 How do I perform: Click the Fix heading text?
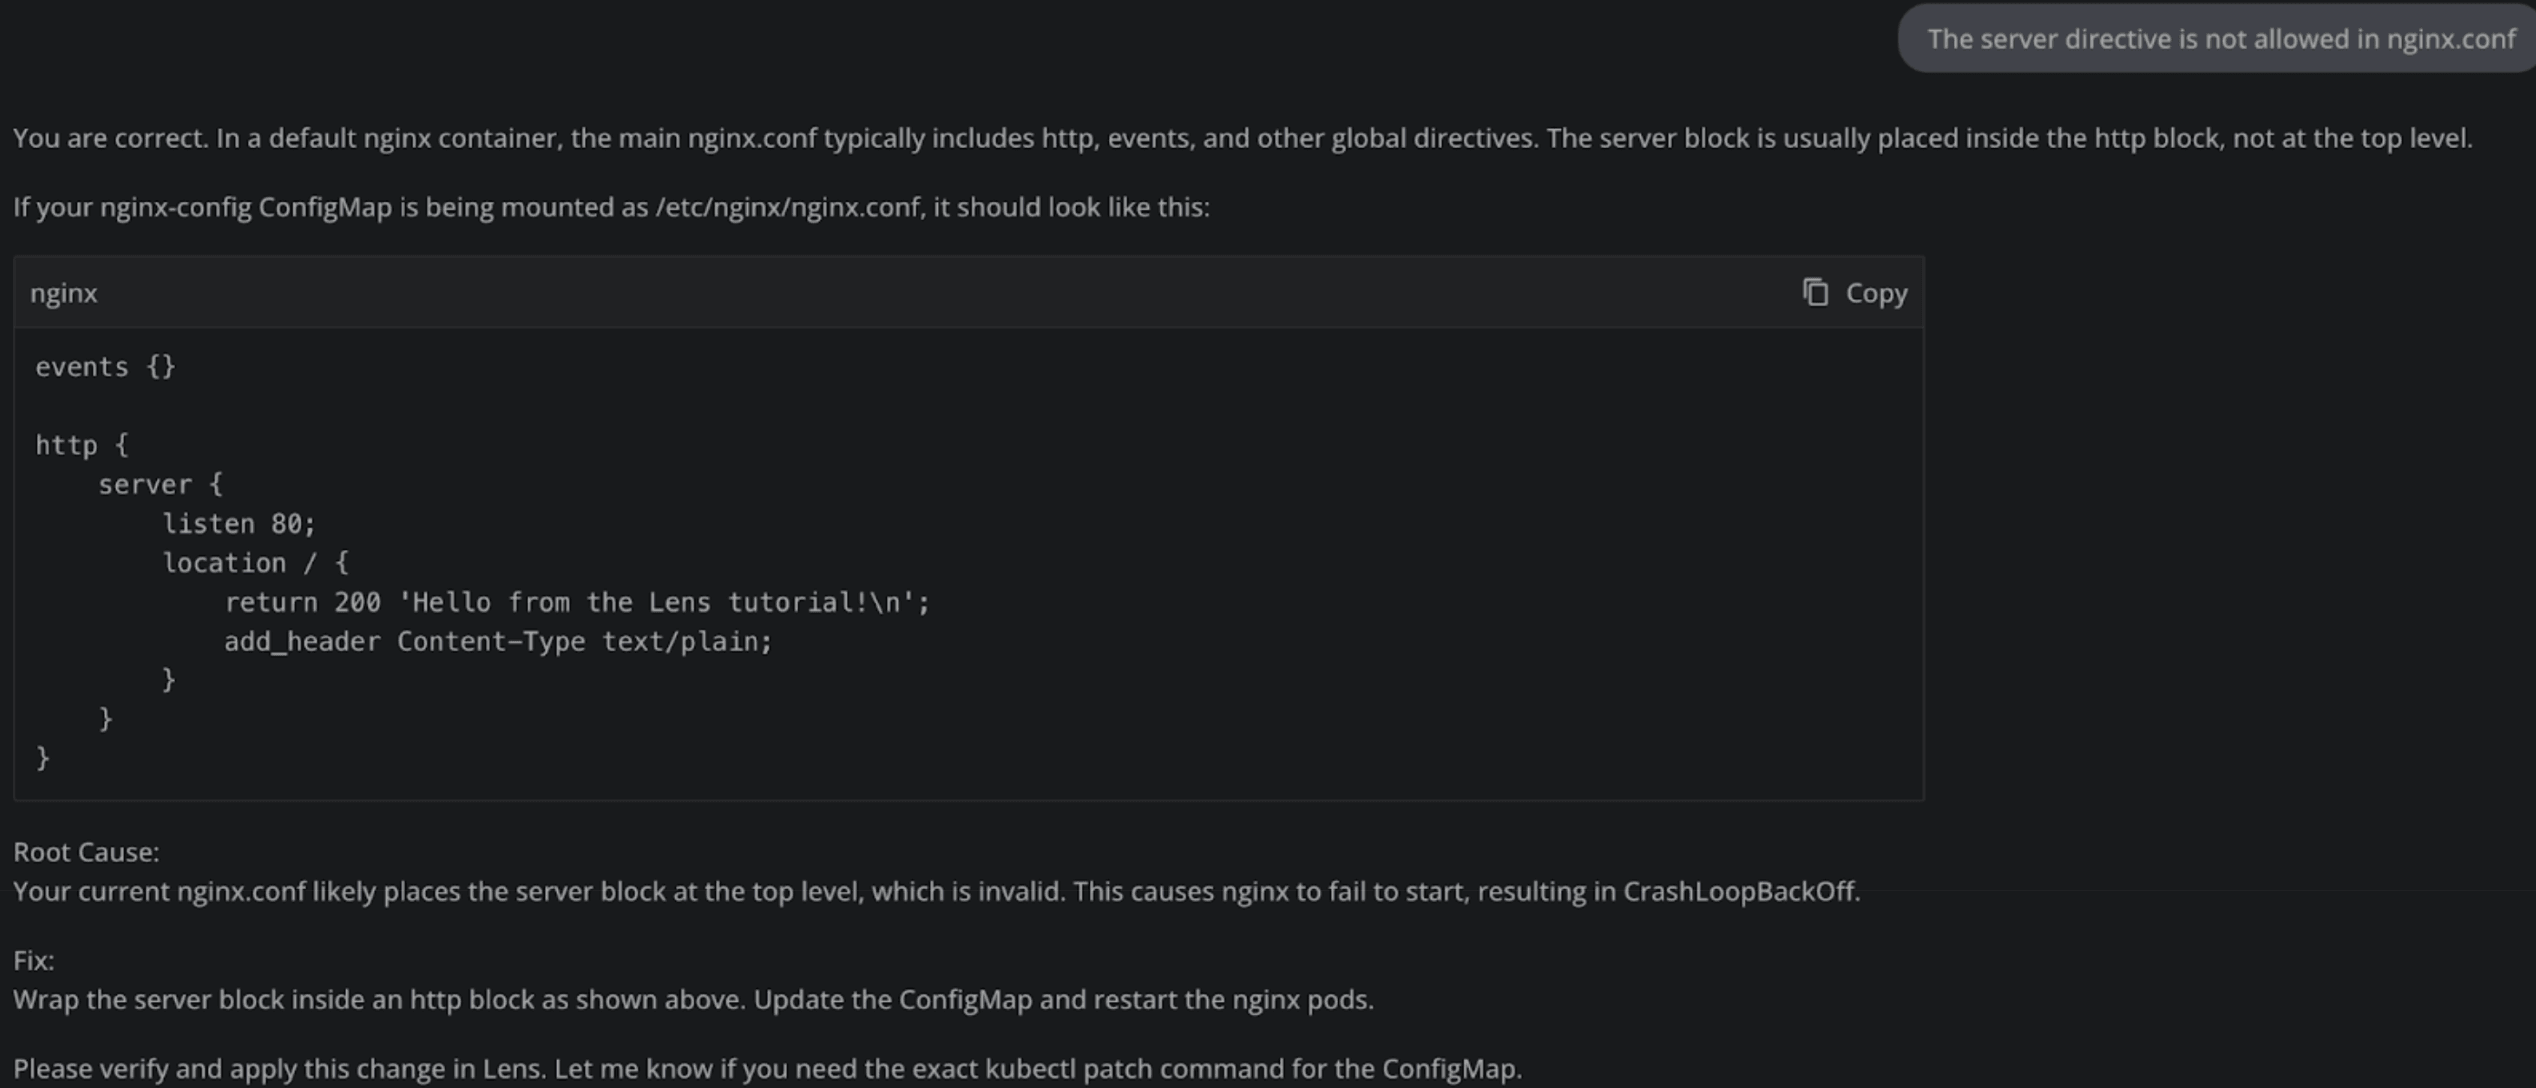click(x=31, y=961)
